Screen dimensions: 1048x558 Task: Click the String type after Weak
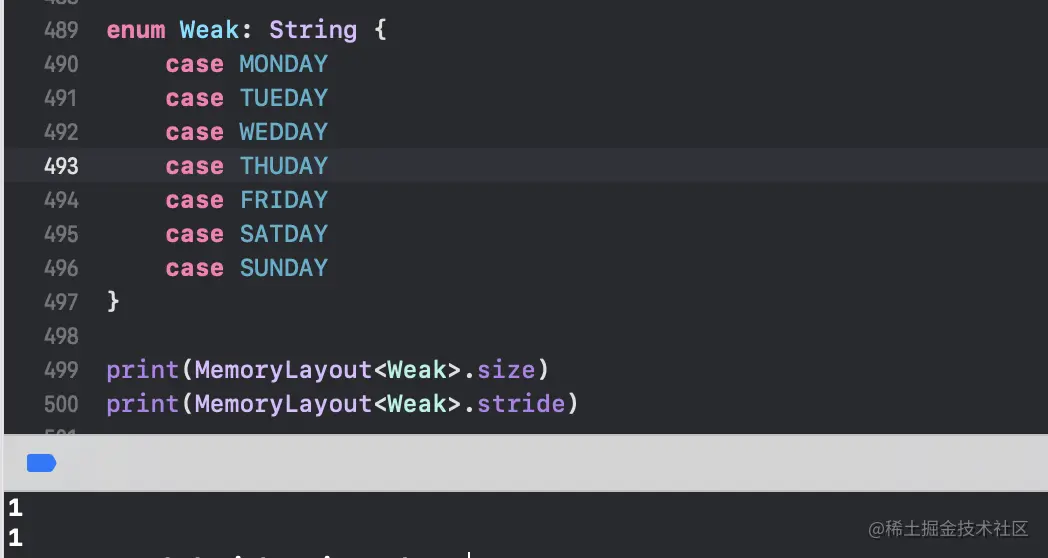pyautogui.click(x=313, y=30)
